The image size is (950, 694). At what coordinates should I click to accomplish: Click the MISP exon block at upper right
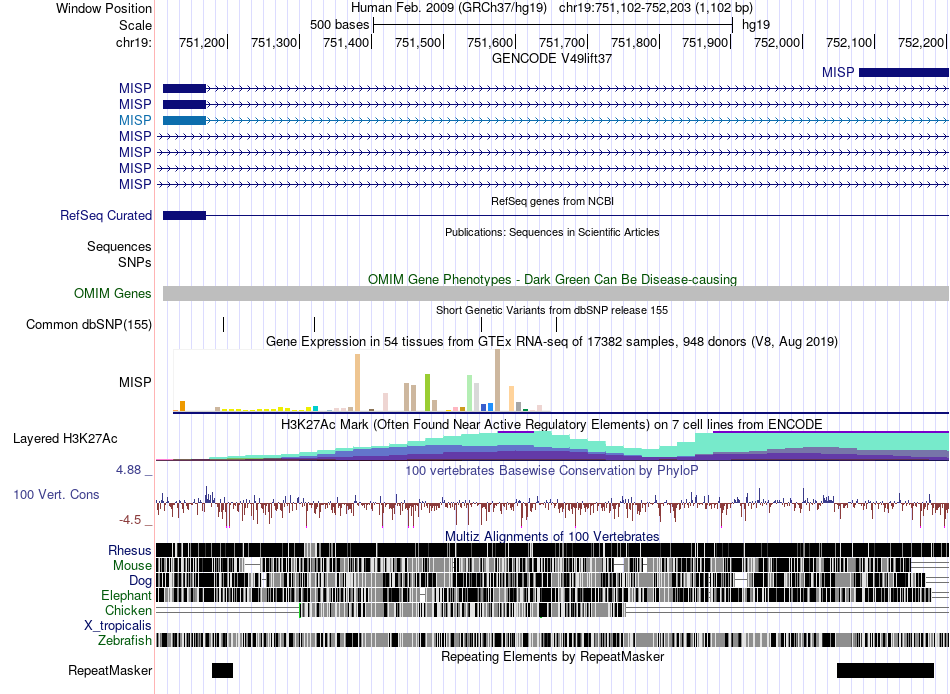[x=904, y=73]
